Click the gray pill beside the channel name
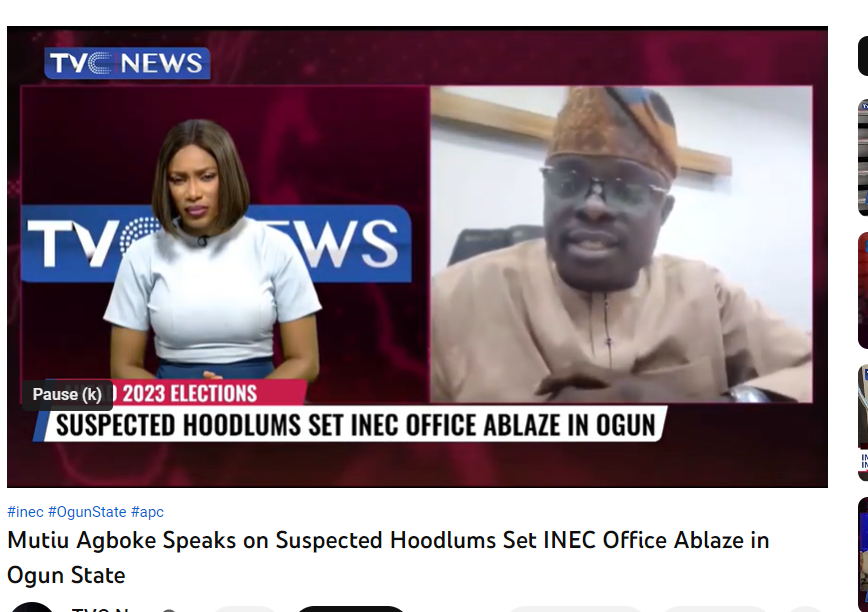868x612 pixels. click(244, 609)
